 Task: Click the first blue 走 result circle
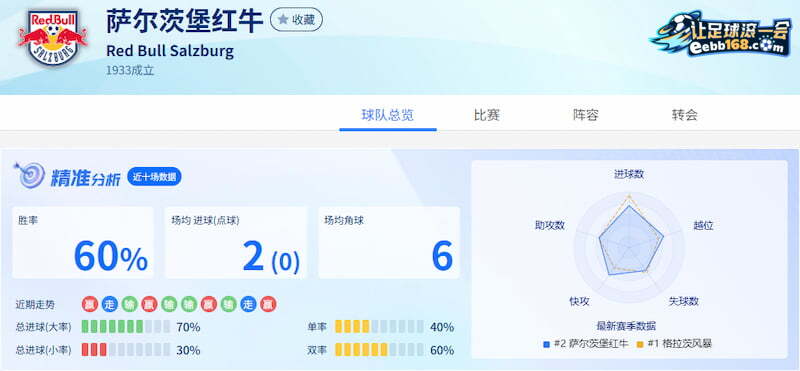tap(110, 305)
